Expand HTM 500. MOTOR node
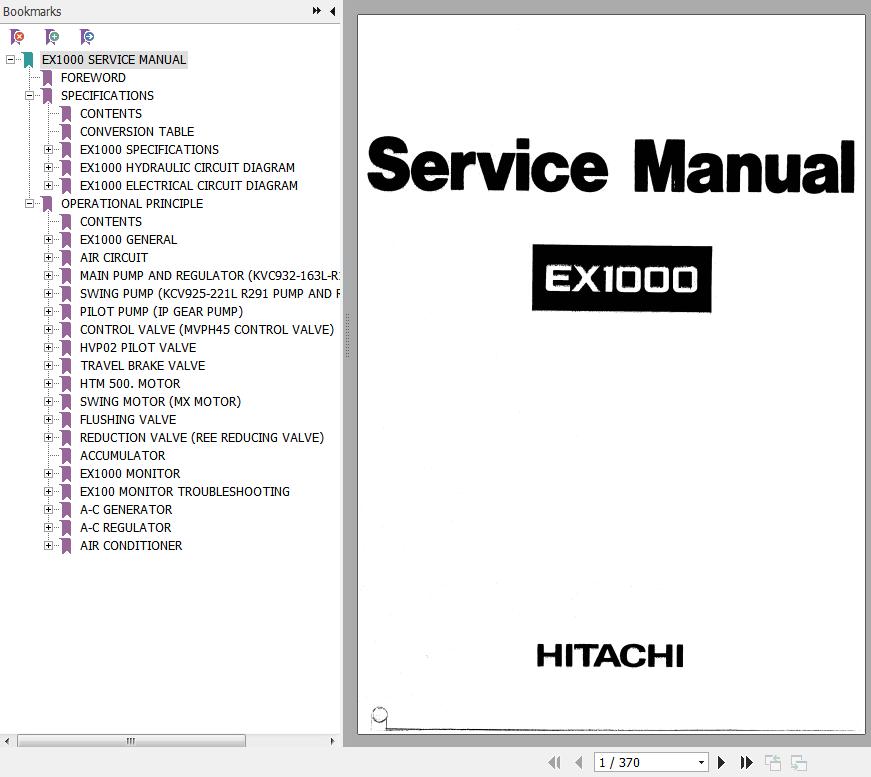The width and height of the screenshot is (871, 777). coord(48,383)
